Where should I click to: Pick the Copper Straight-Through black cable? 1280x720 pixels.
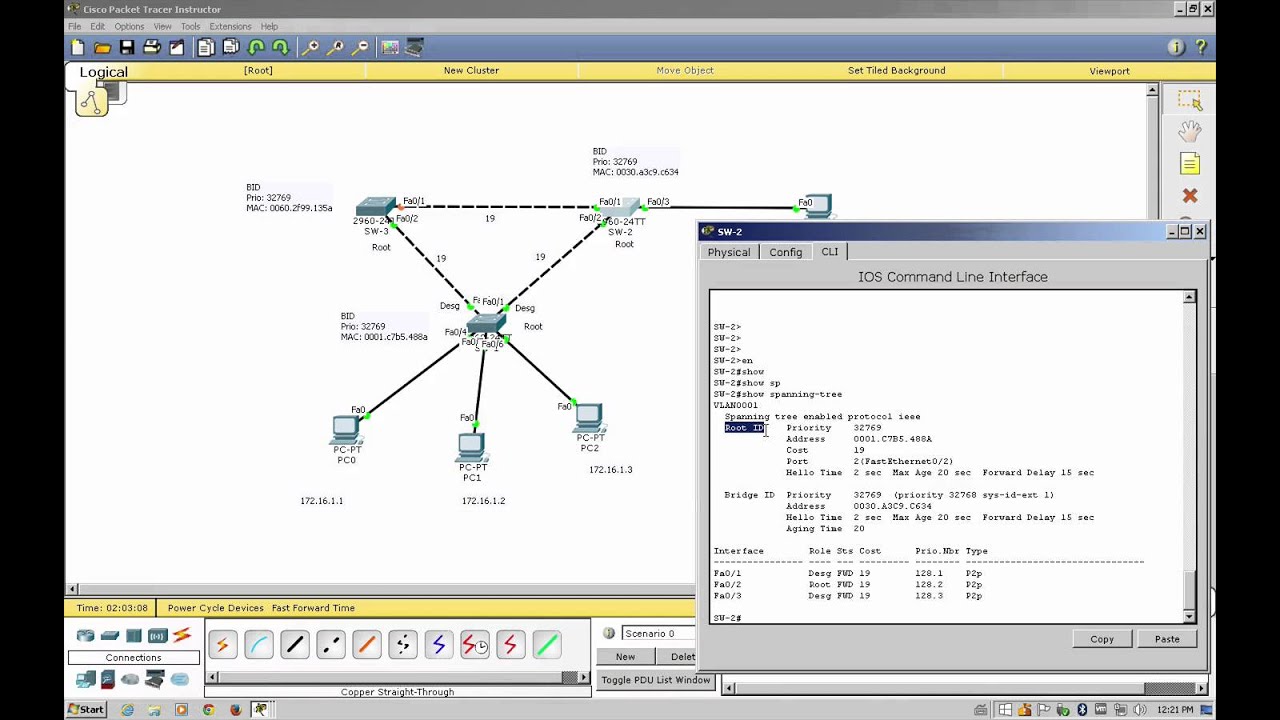pyautogui.click(x=295, y=645)
